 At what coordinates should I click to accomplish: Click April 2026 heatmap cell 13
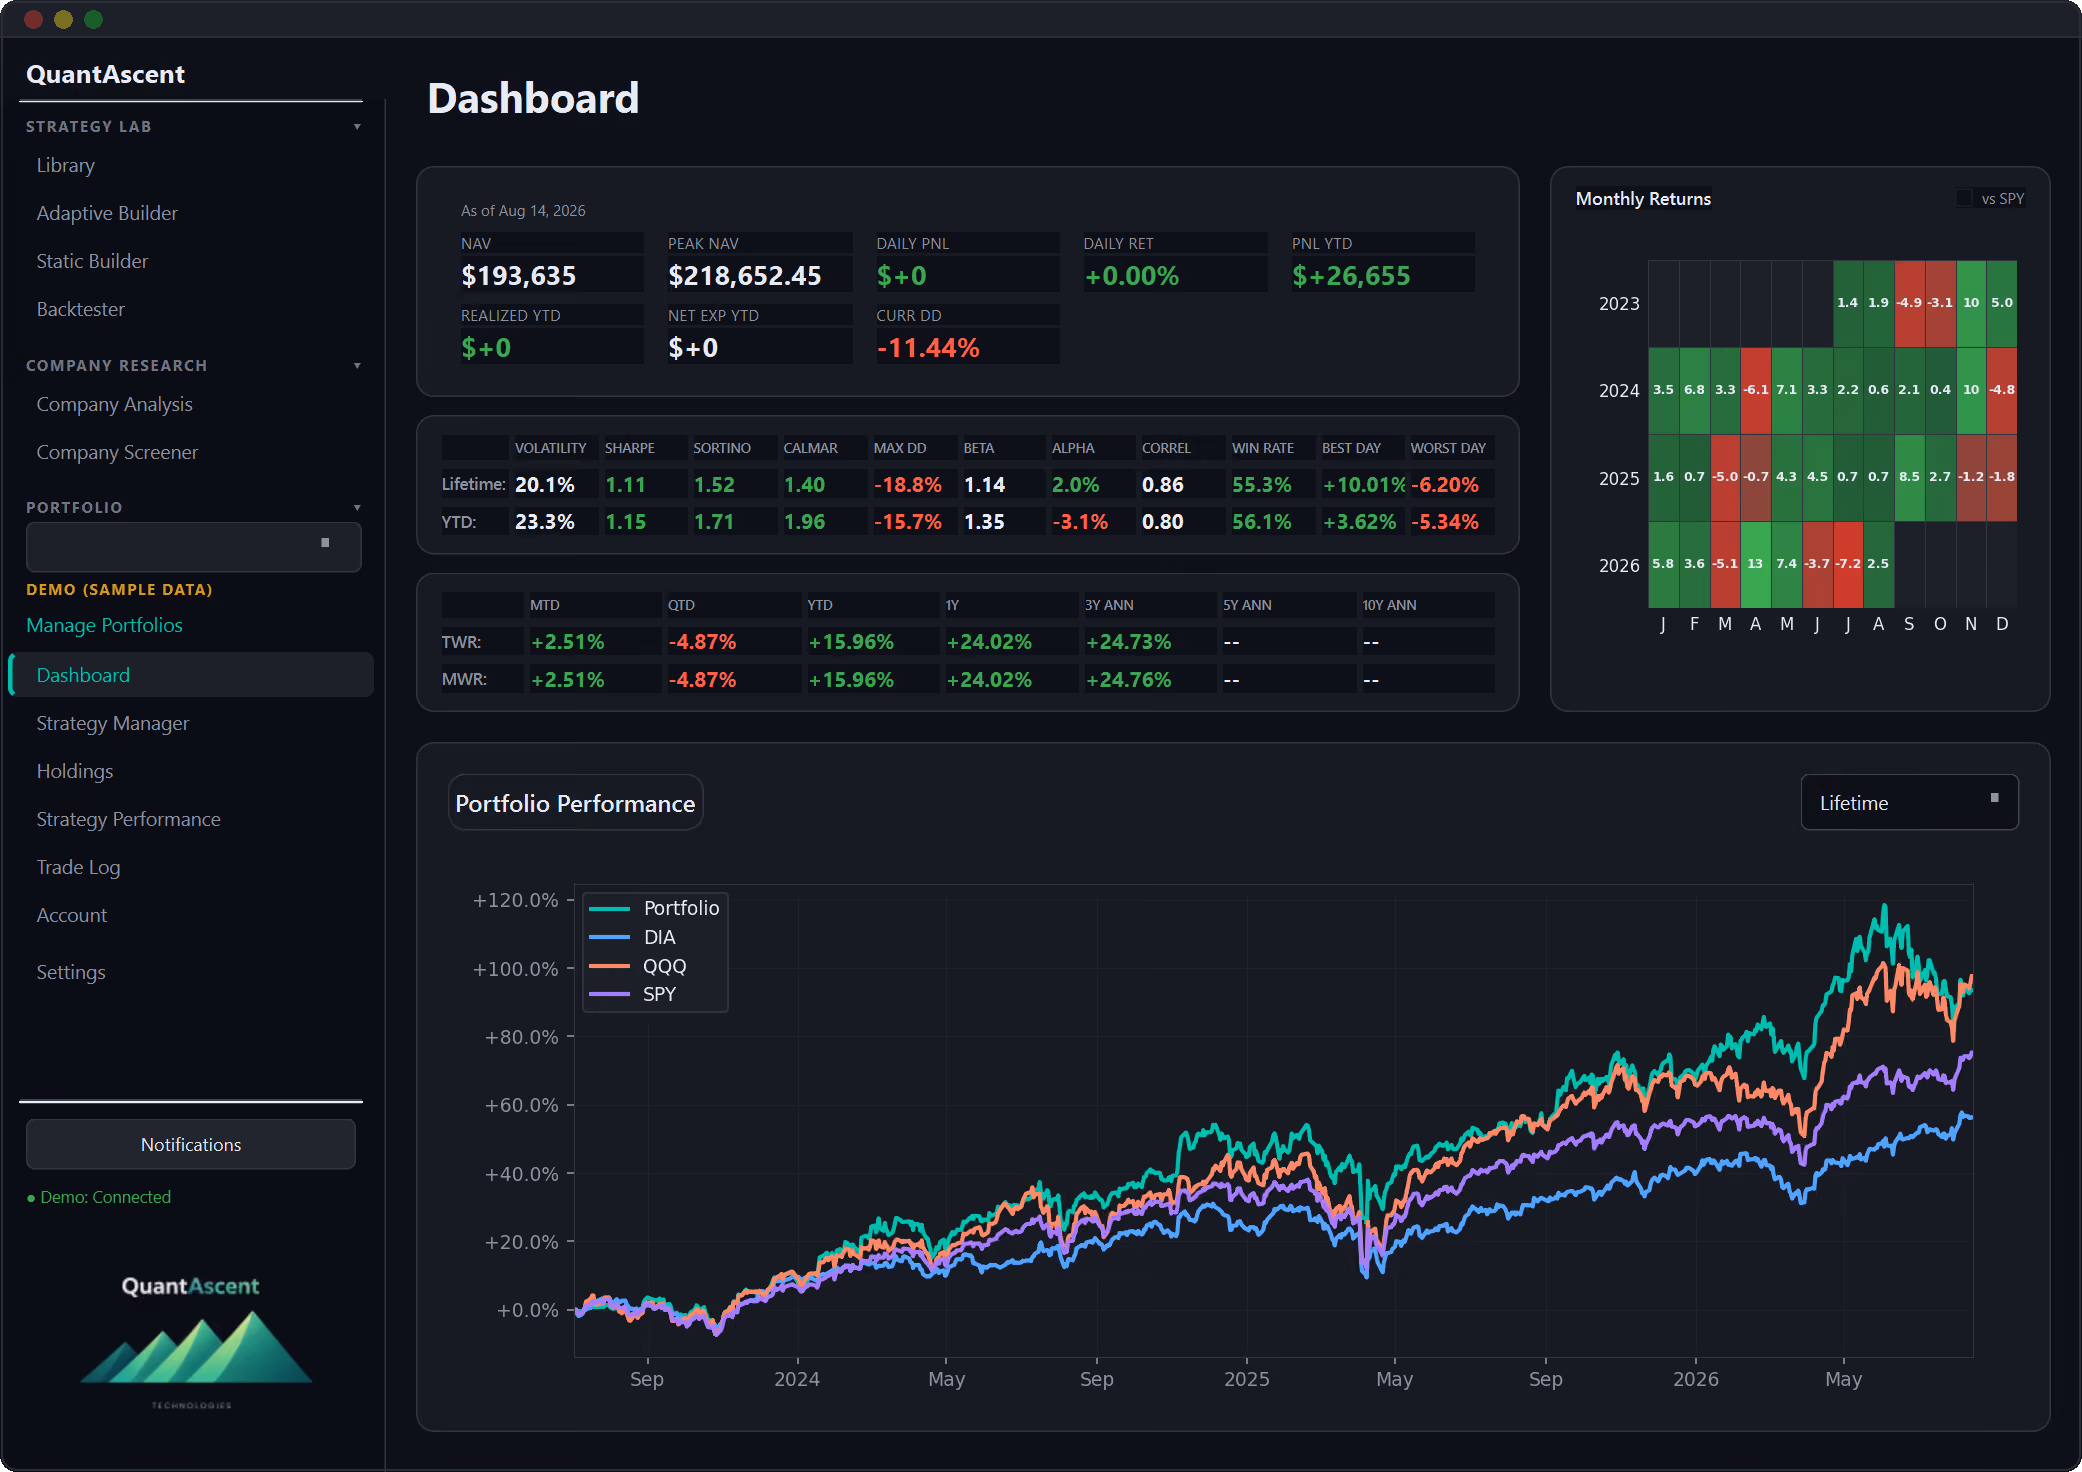tap(1756, 564)
